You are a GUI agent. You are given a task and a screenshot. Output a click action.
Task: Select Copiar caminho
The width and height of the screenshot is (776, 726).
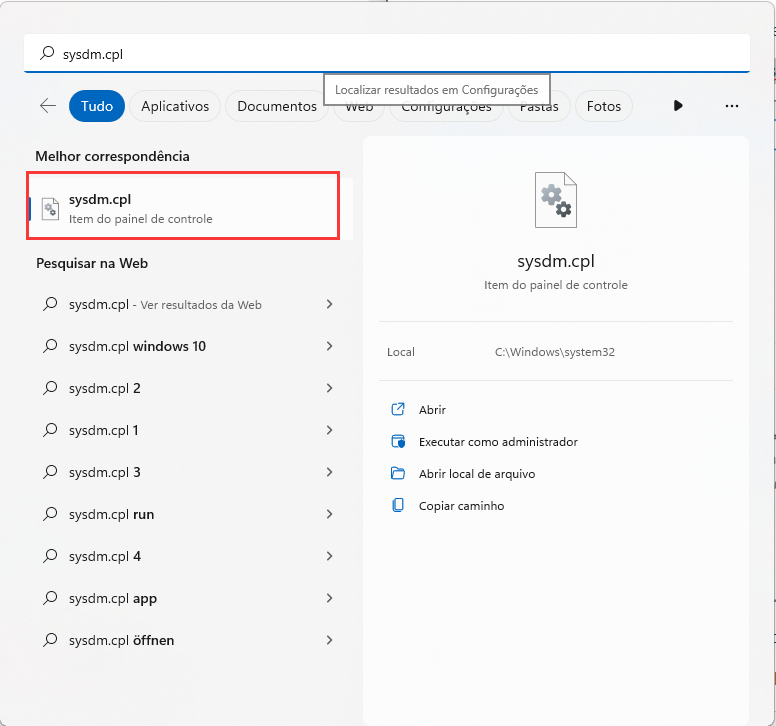(461, 506)
